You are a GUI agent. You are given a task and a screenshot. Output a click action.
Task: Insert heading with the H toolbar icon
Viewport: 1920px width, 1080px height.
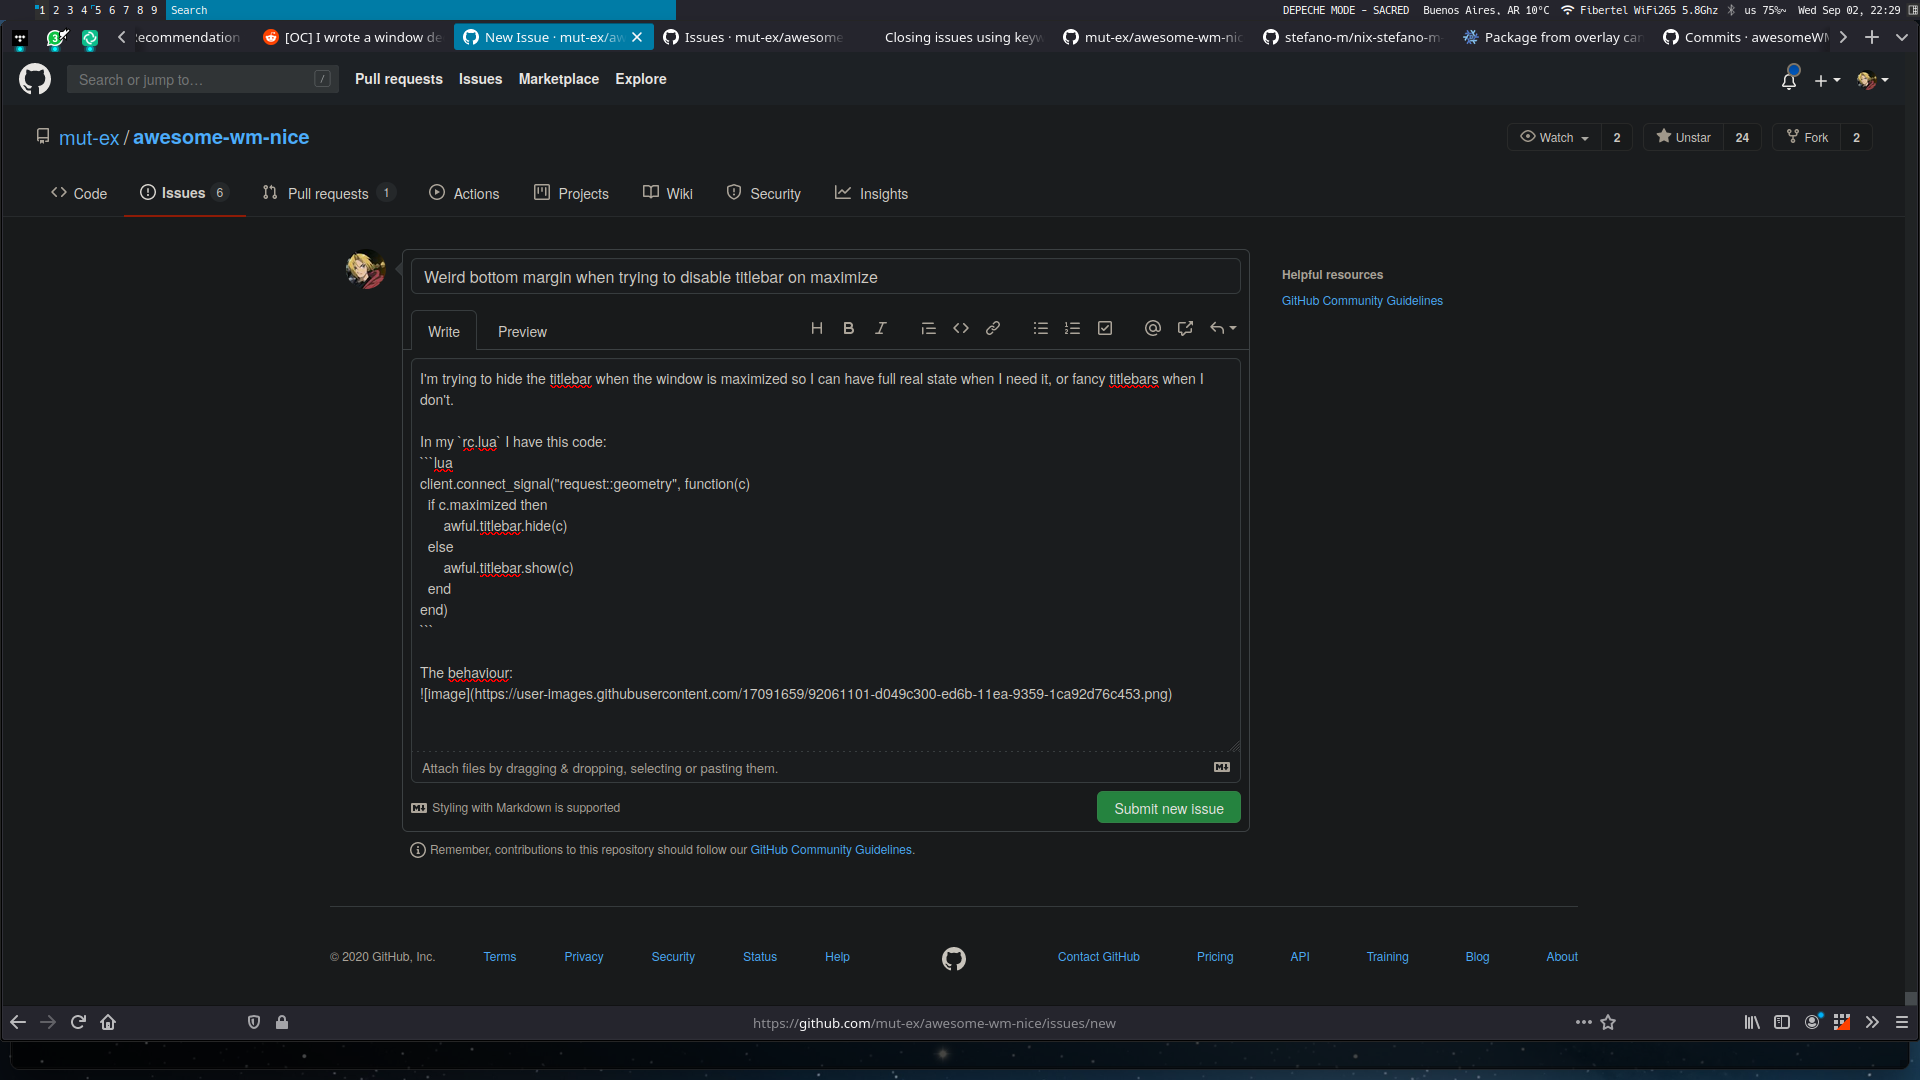(x=817, y=328)
